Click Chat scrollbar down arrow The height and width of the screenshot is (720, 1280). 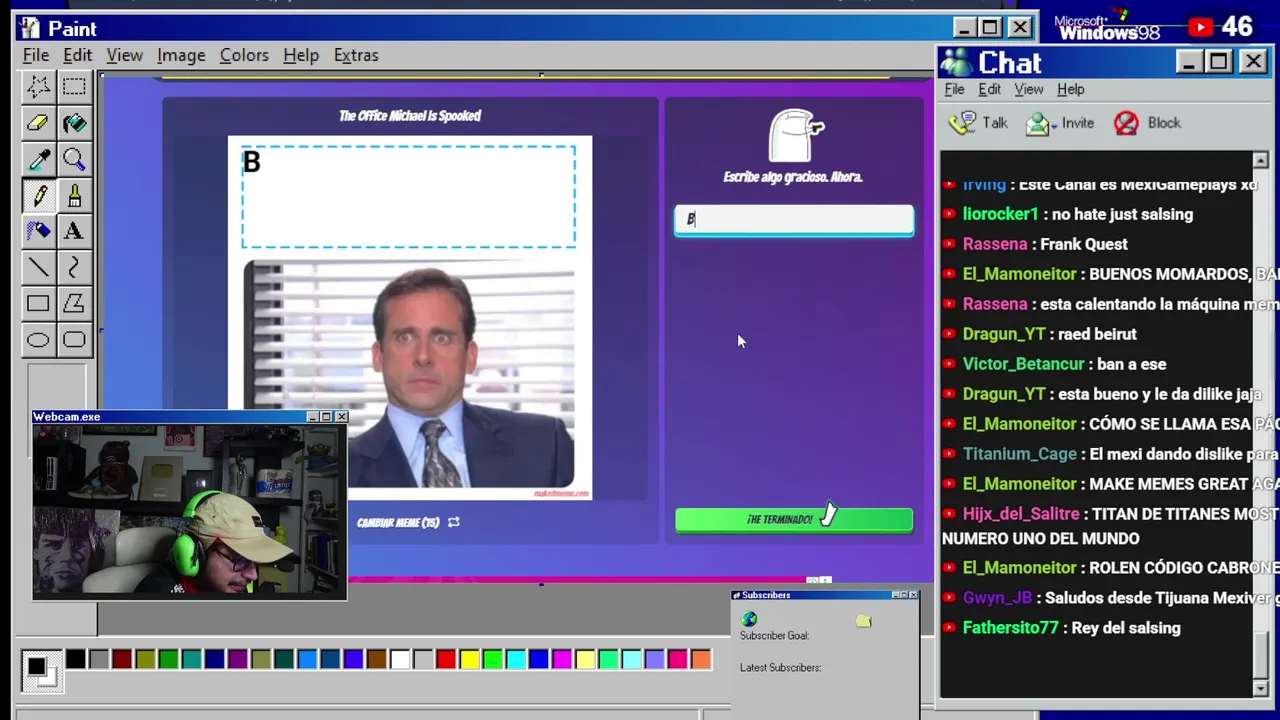click(1260, 688)
